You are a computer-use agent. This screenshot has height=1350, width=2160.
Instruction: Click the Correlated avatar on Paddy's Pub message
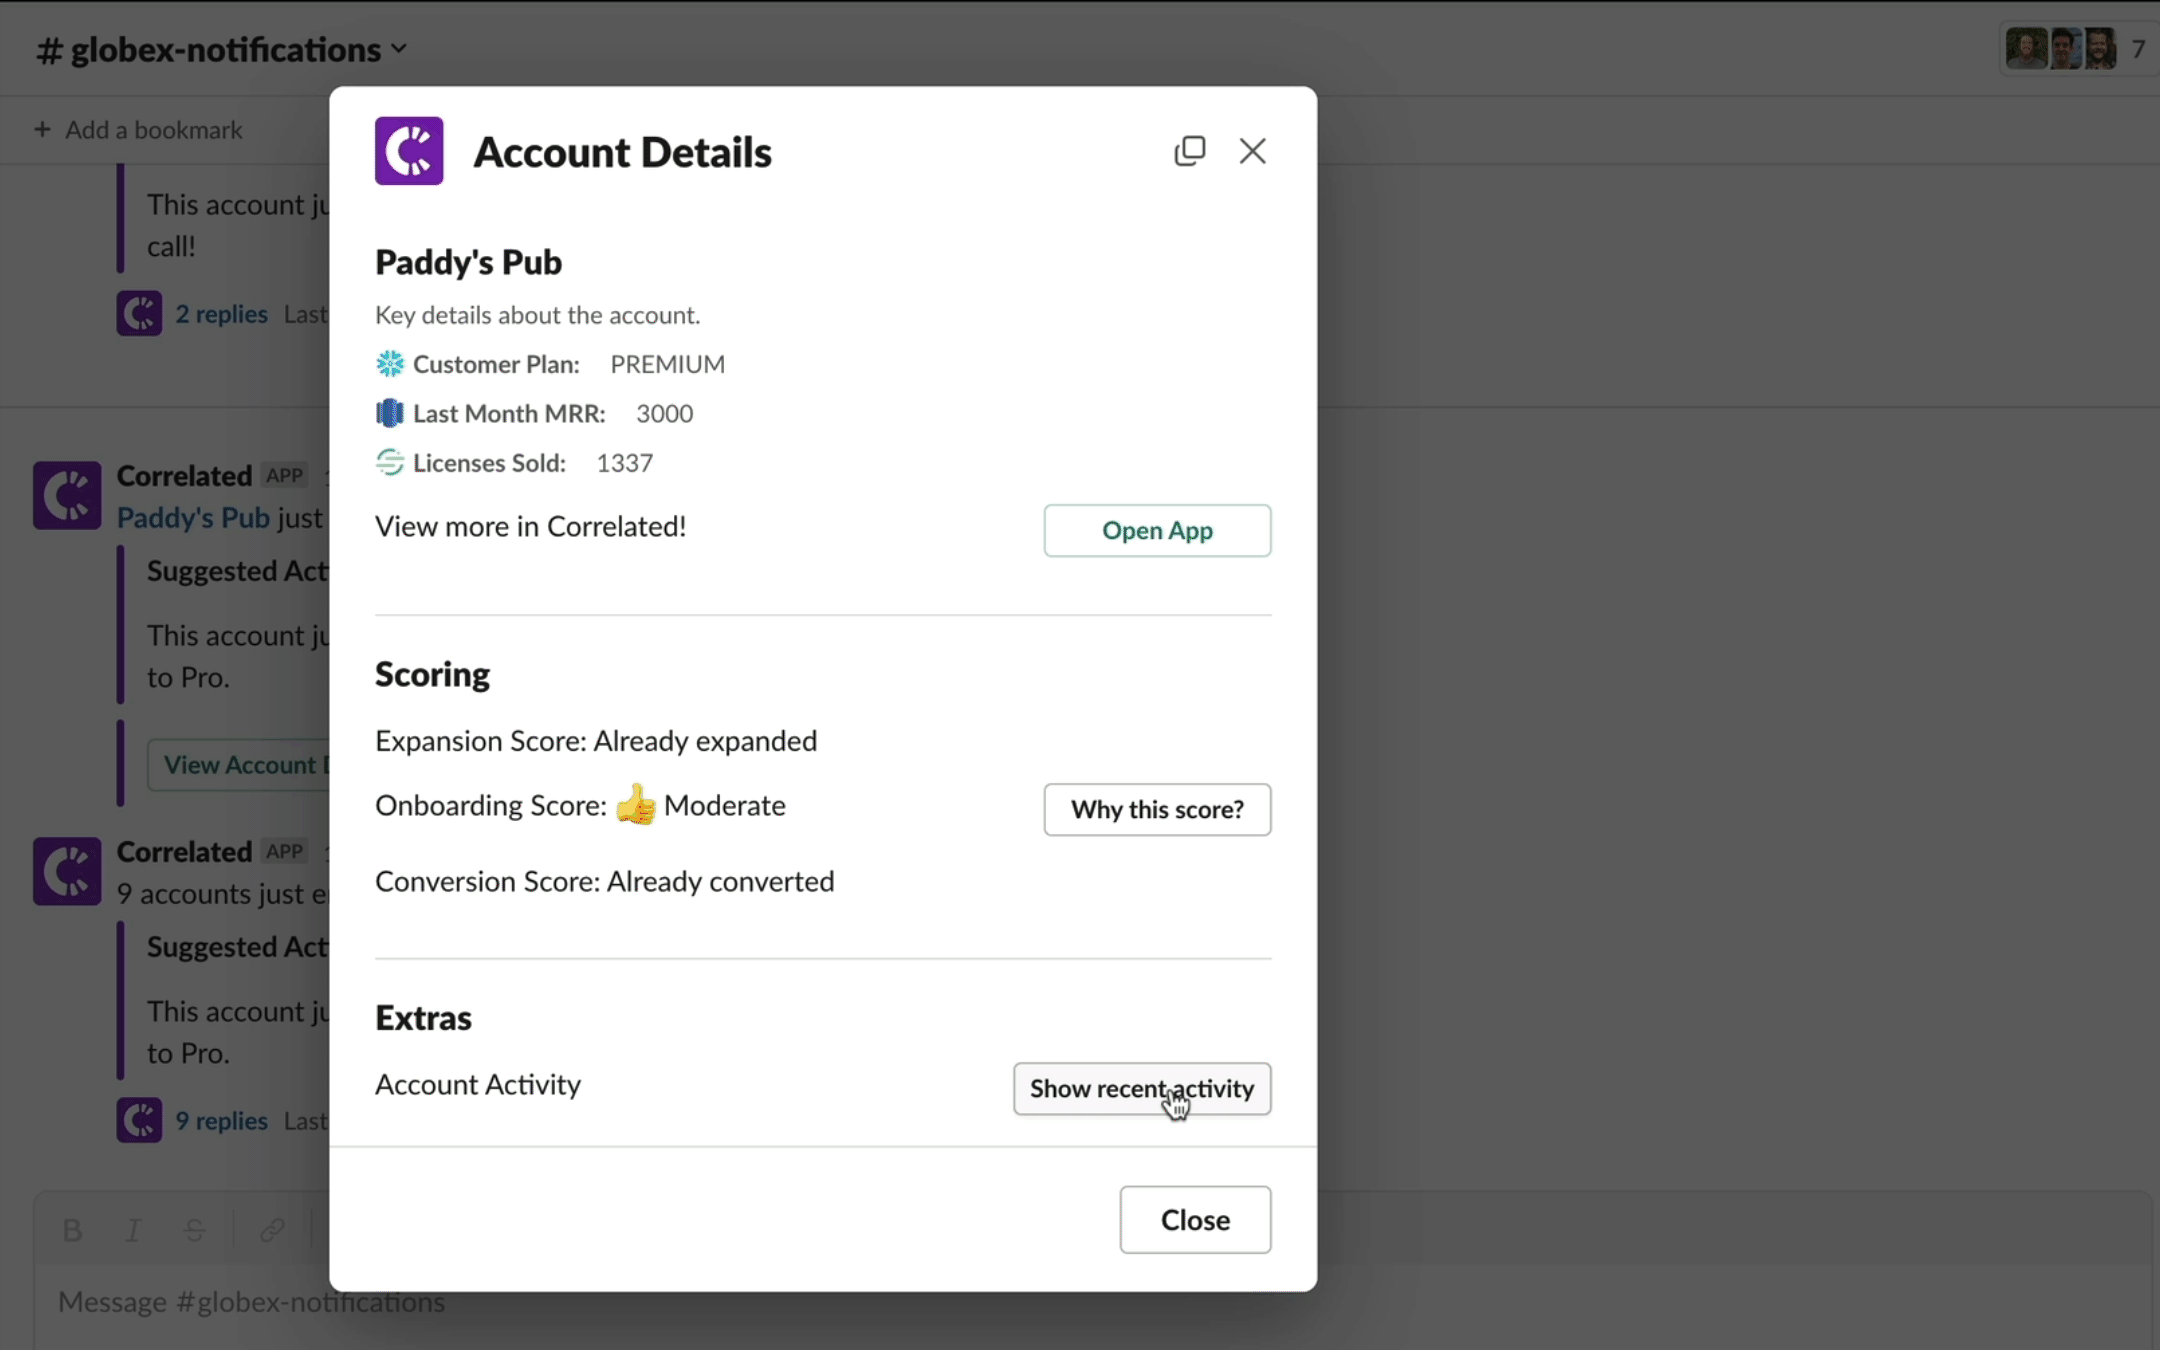tap(67, 495)
